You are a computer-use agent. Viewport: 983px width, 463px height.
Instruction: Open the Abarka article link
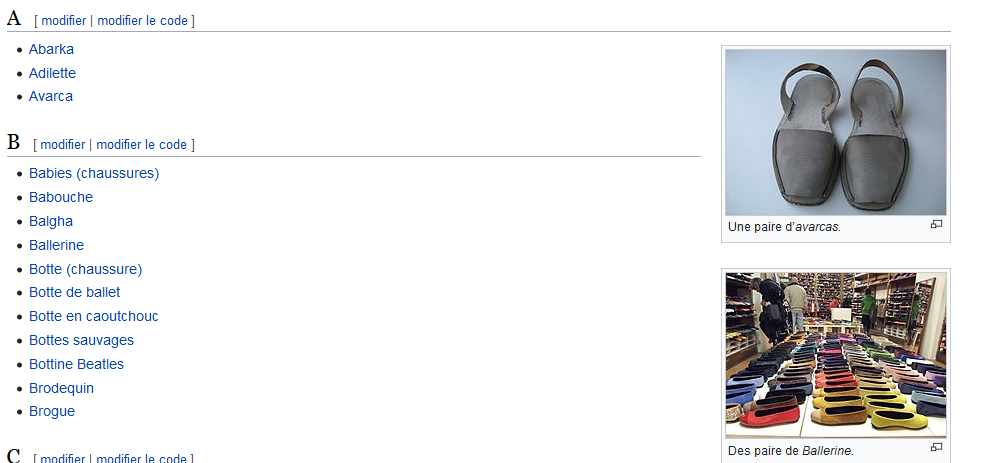[x=51, y=49]
